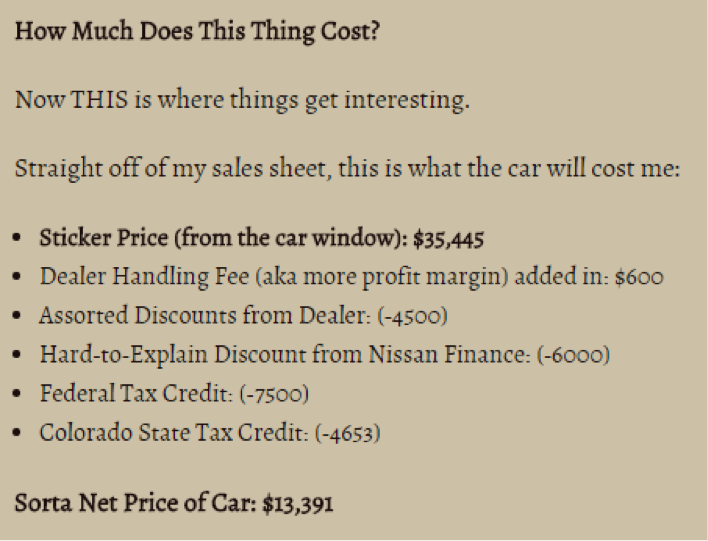Click the (-6000) Nissan Finance discount value
The height and width of the screenshot is (541, 708).
coord(573,354)
